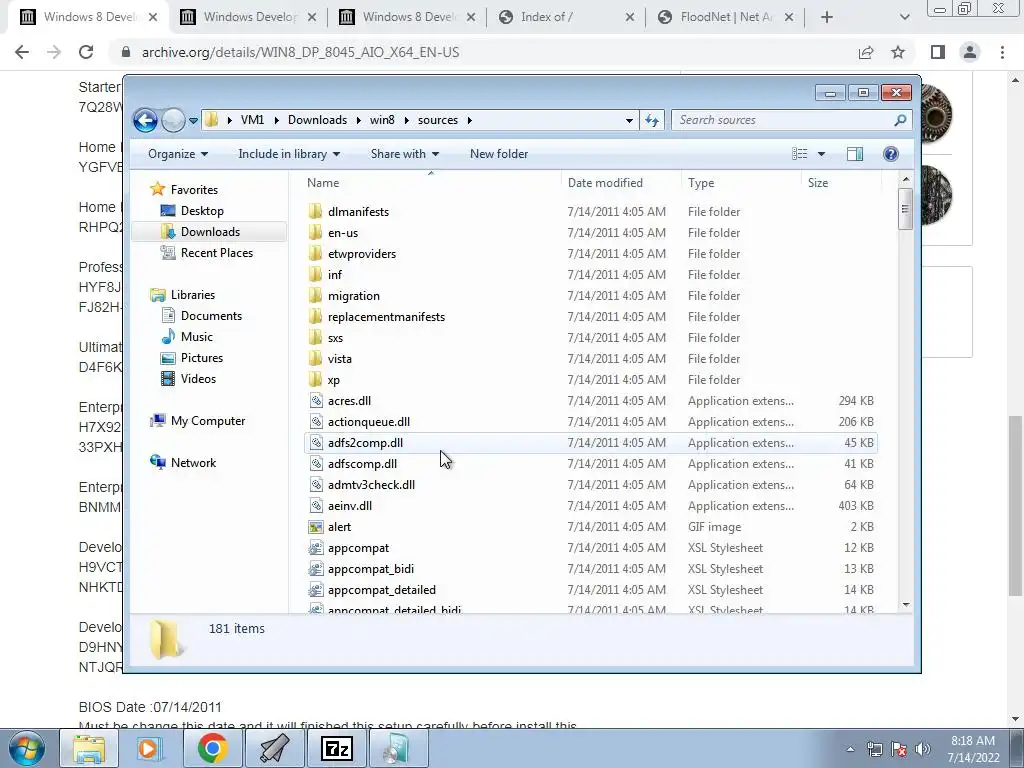1024x768 pixels.
Task: Open the Include in library menu
Action: [x=289, y=154]
